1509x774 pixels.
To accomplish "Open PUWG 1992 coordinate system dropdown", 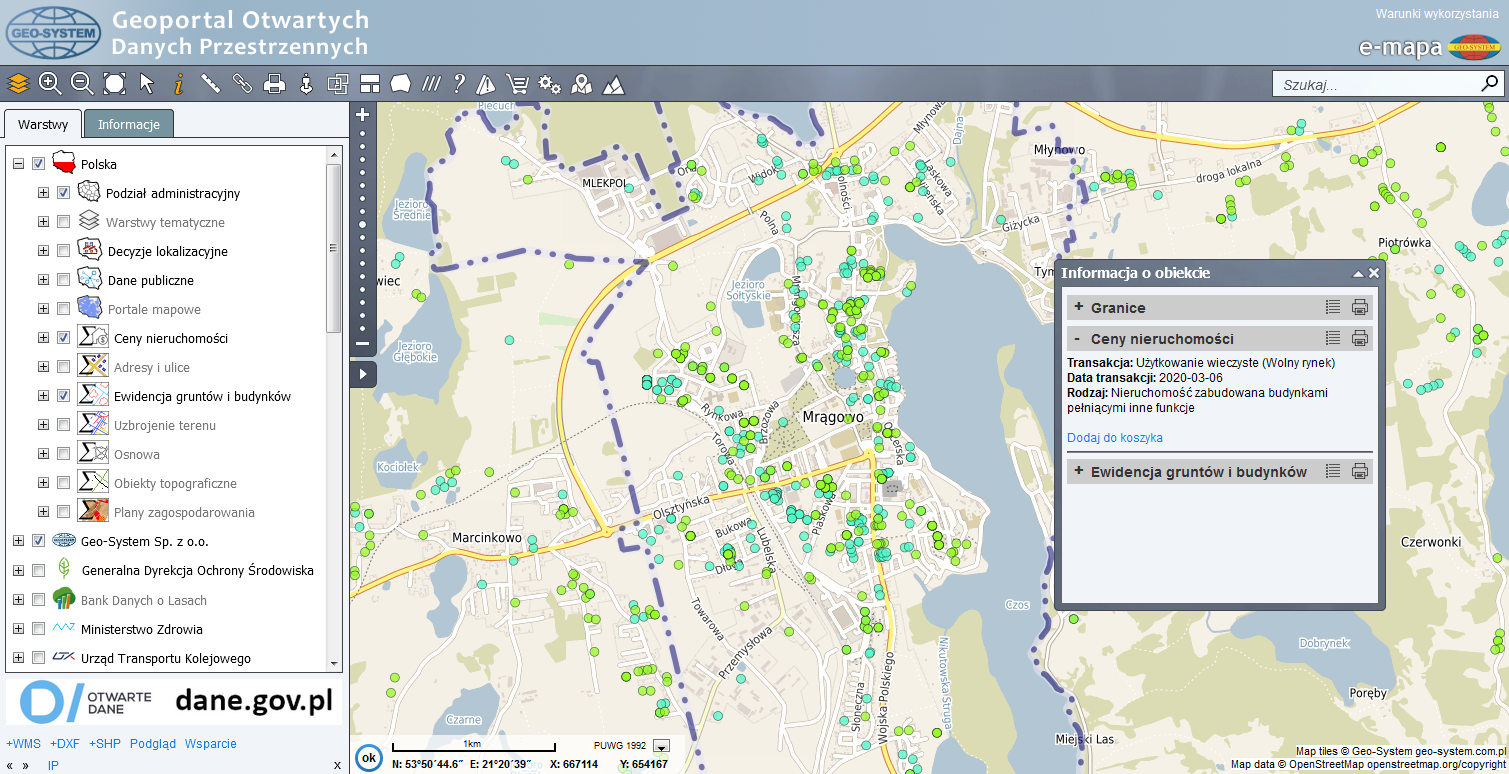I will pos(661,746).
